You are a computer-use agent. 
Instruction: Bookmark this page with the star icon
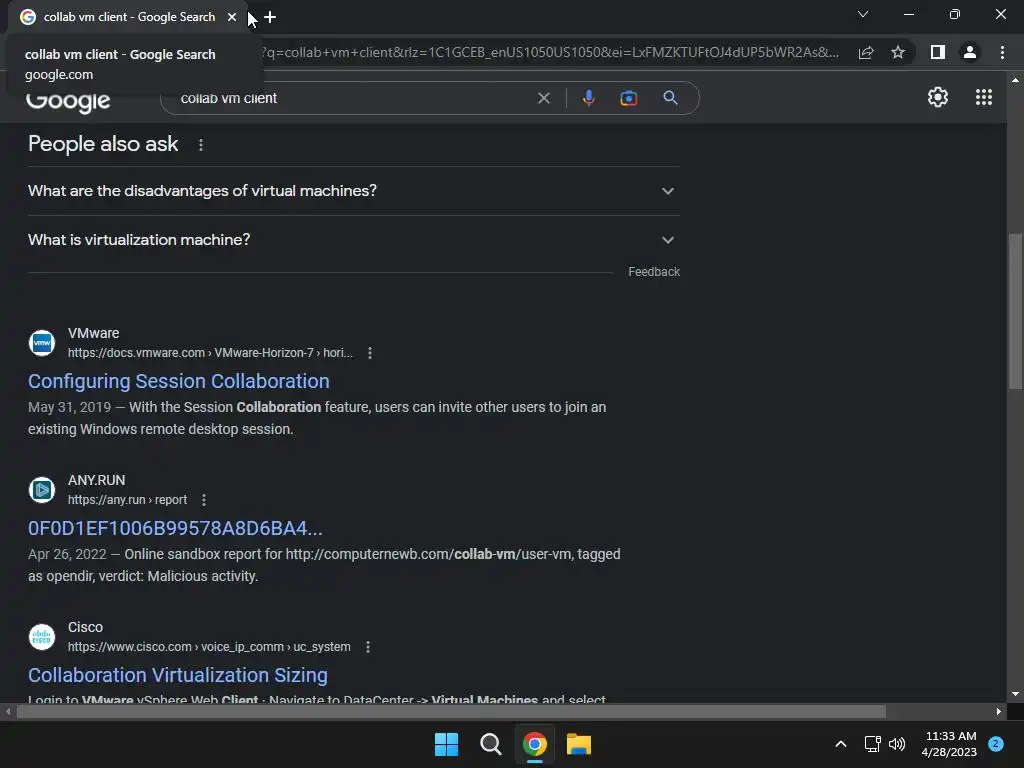898,52
